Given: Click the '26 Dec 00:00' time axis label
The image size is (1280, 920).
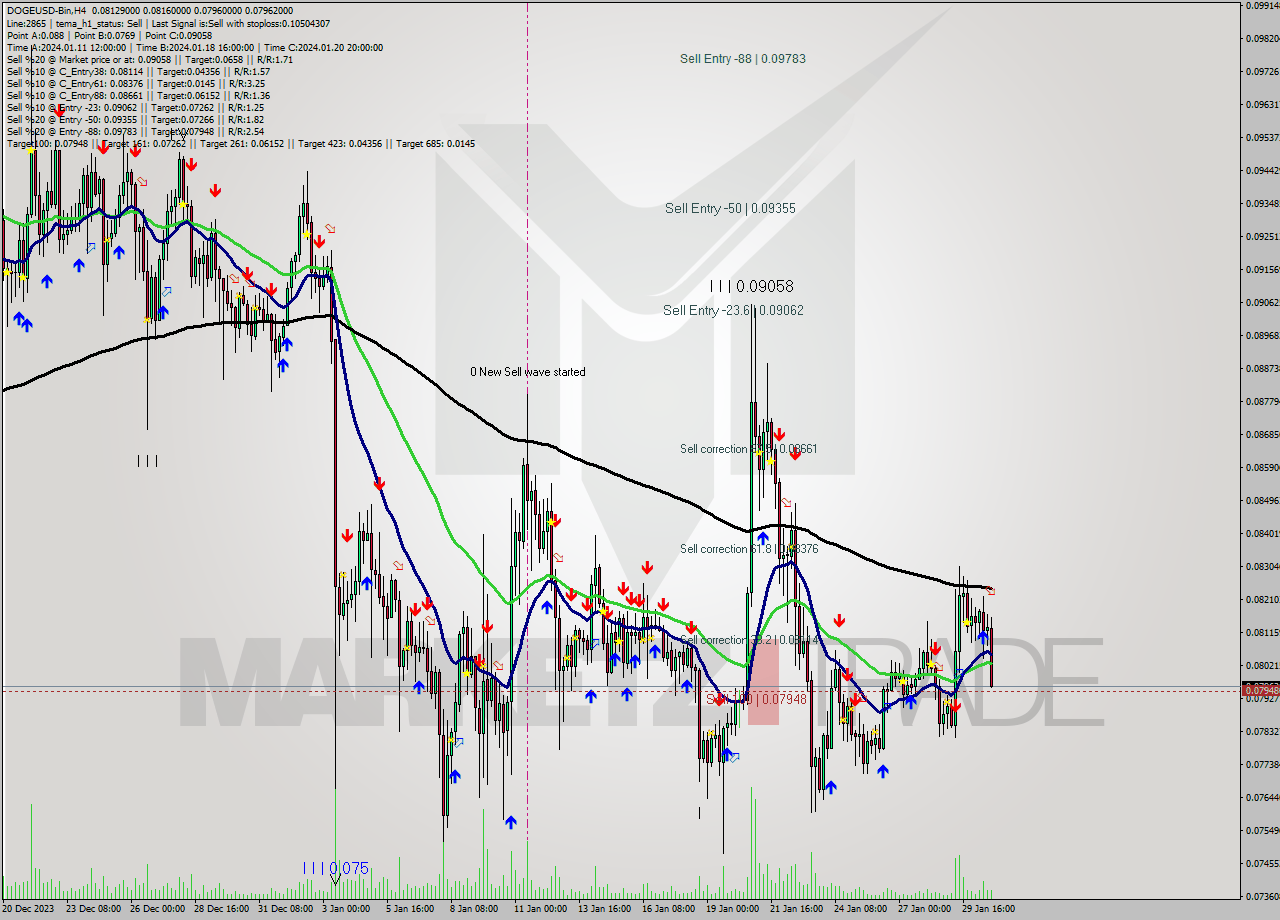Looking at the screenshot, I should [x=155, y=909].
